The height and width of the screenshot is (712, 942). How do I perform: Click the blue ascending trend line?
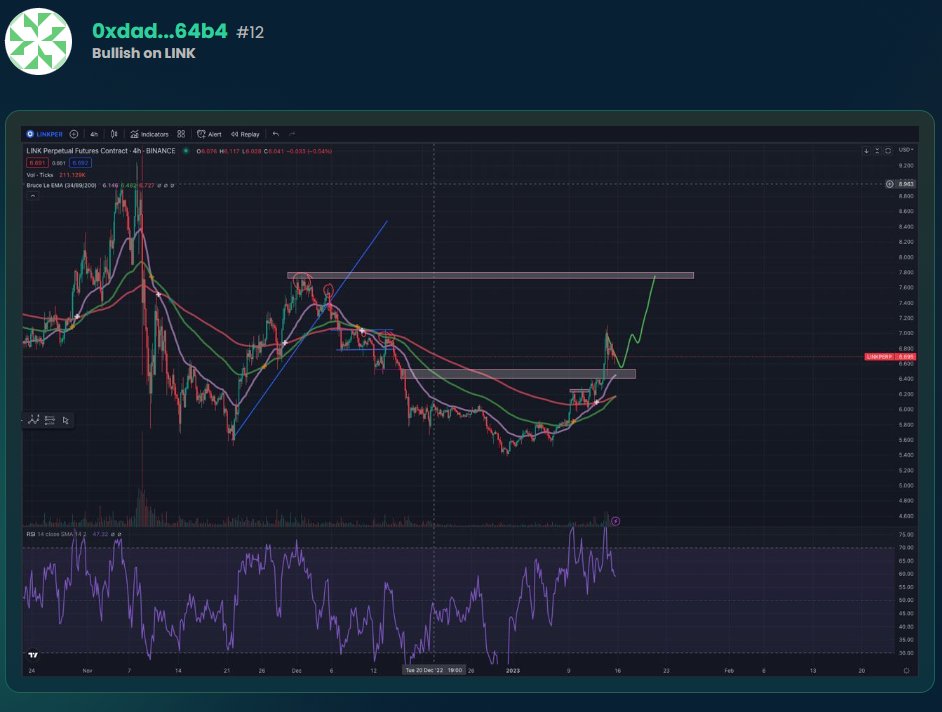click(x=310, y=329)
